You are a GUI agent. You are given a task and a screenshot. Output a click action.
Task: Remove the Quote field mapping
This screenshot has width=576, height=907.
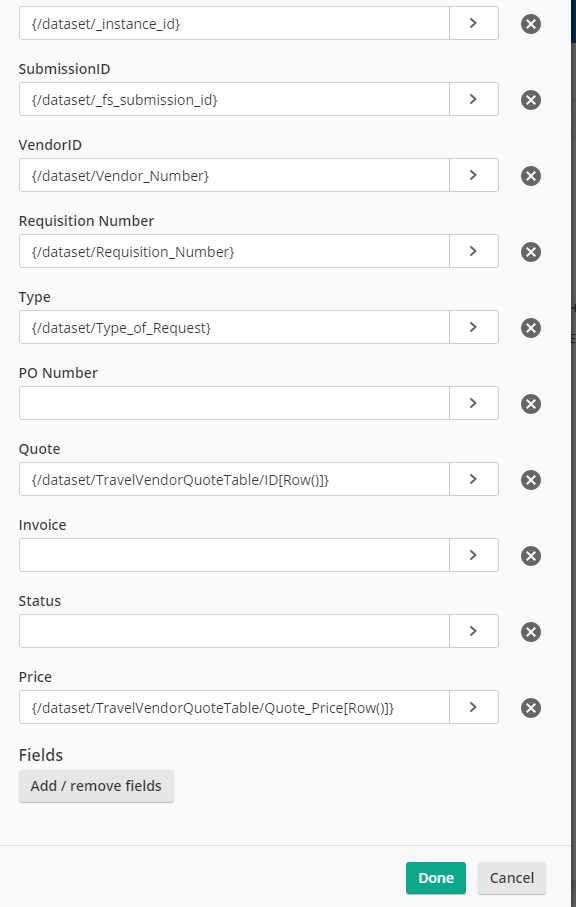[530, 480]
